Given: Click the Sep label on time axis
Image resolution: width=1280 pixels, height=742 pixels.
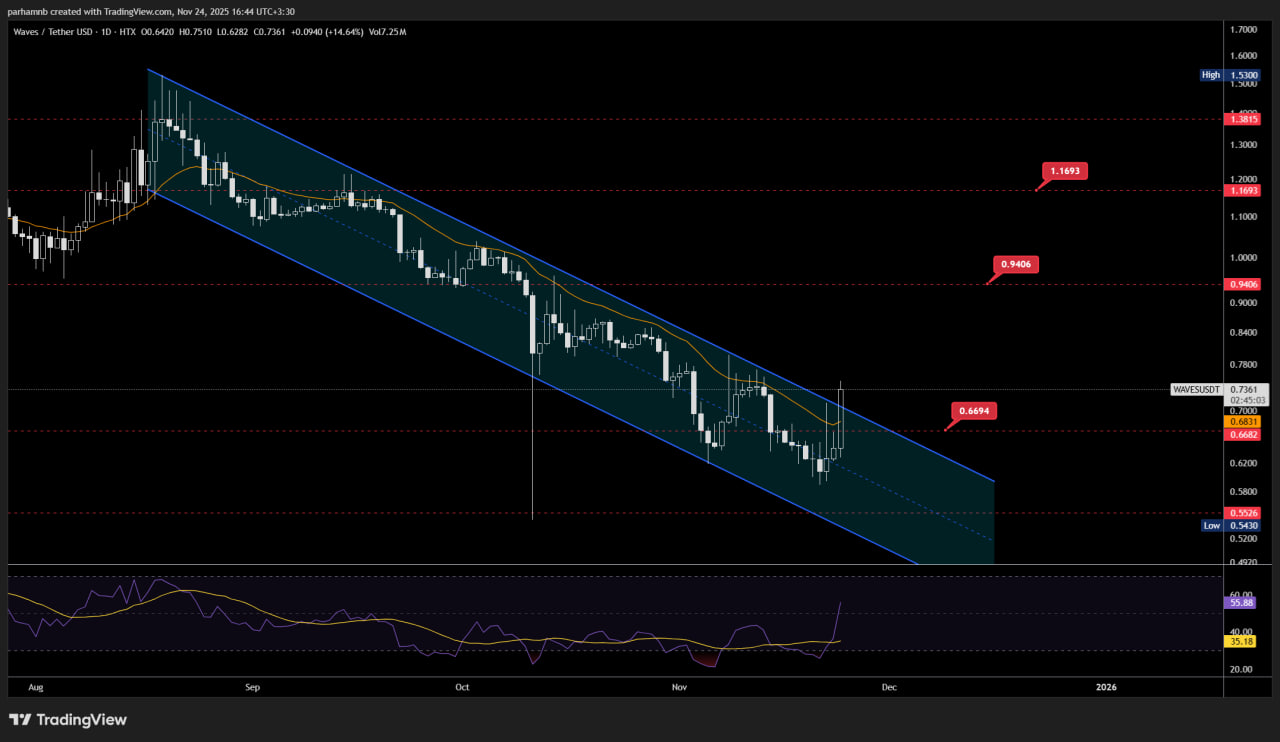Looking at the screenshot, I should point(252,687).
